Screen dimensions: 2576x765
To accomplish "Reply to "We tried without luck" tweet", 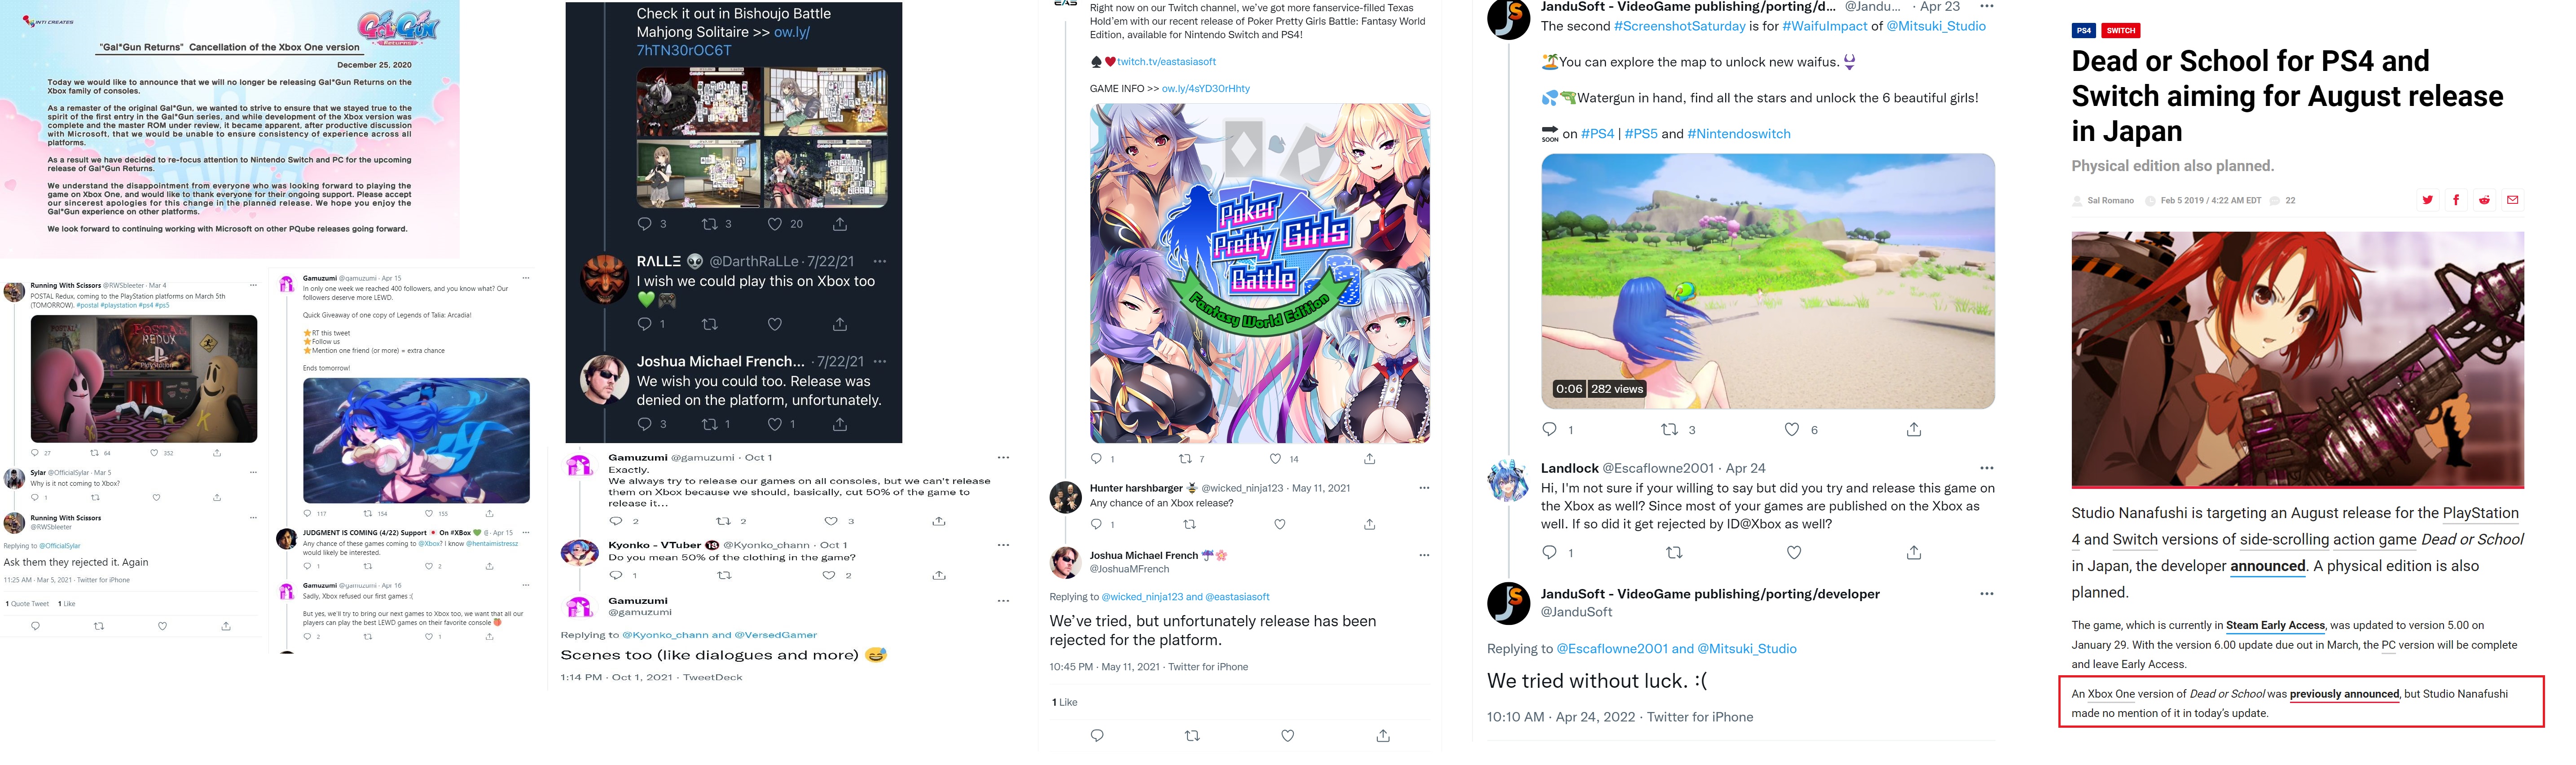I will (1097, 735).
